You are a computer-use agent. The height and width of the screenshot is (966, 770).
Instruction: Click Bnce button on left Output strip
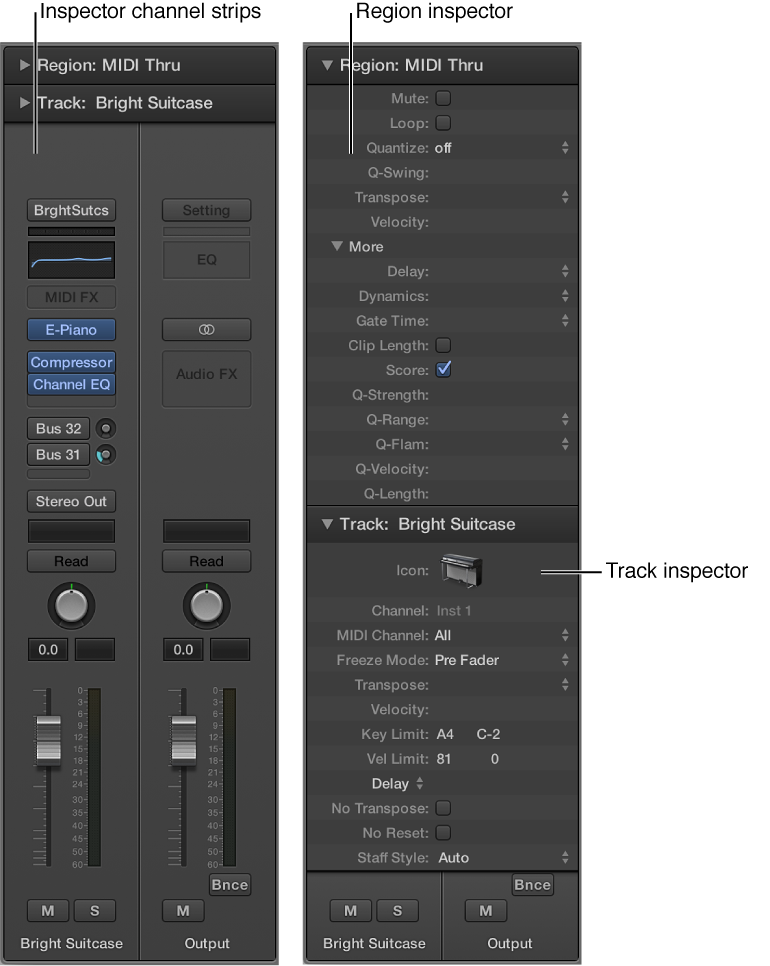pyautogui.click(x=230, y=885)
